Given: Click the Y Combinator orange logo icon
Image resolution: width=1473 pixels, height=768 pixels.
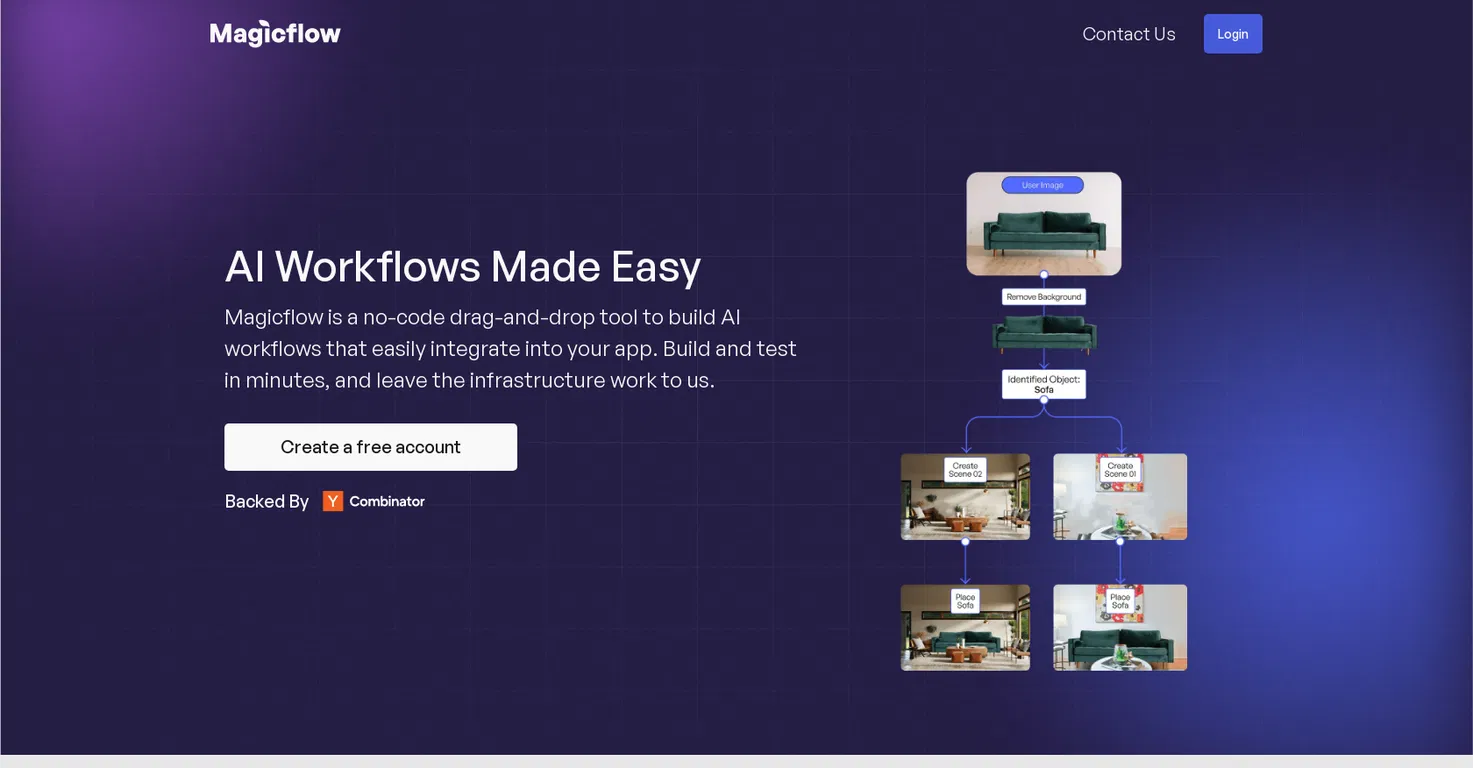Looking at the screenshot, I should [x=333, y=501].
